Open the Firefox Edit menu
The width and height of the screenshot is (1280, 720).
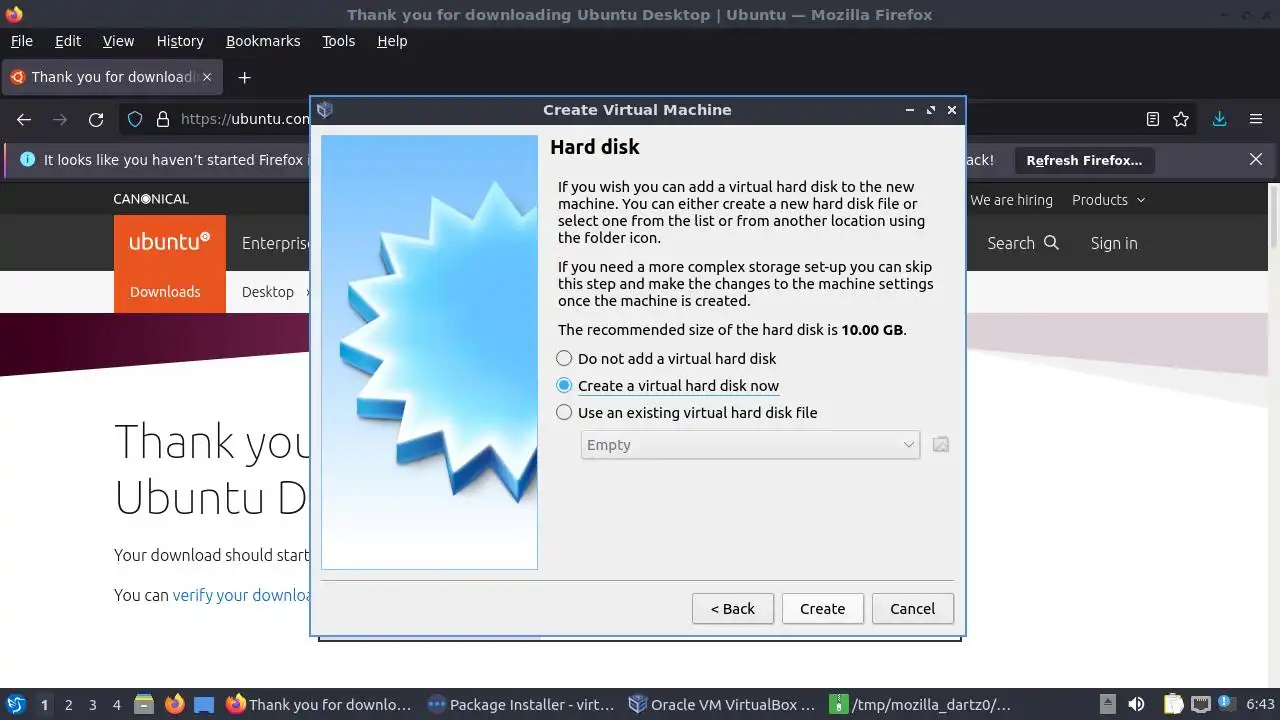click(x=68, y=41)
